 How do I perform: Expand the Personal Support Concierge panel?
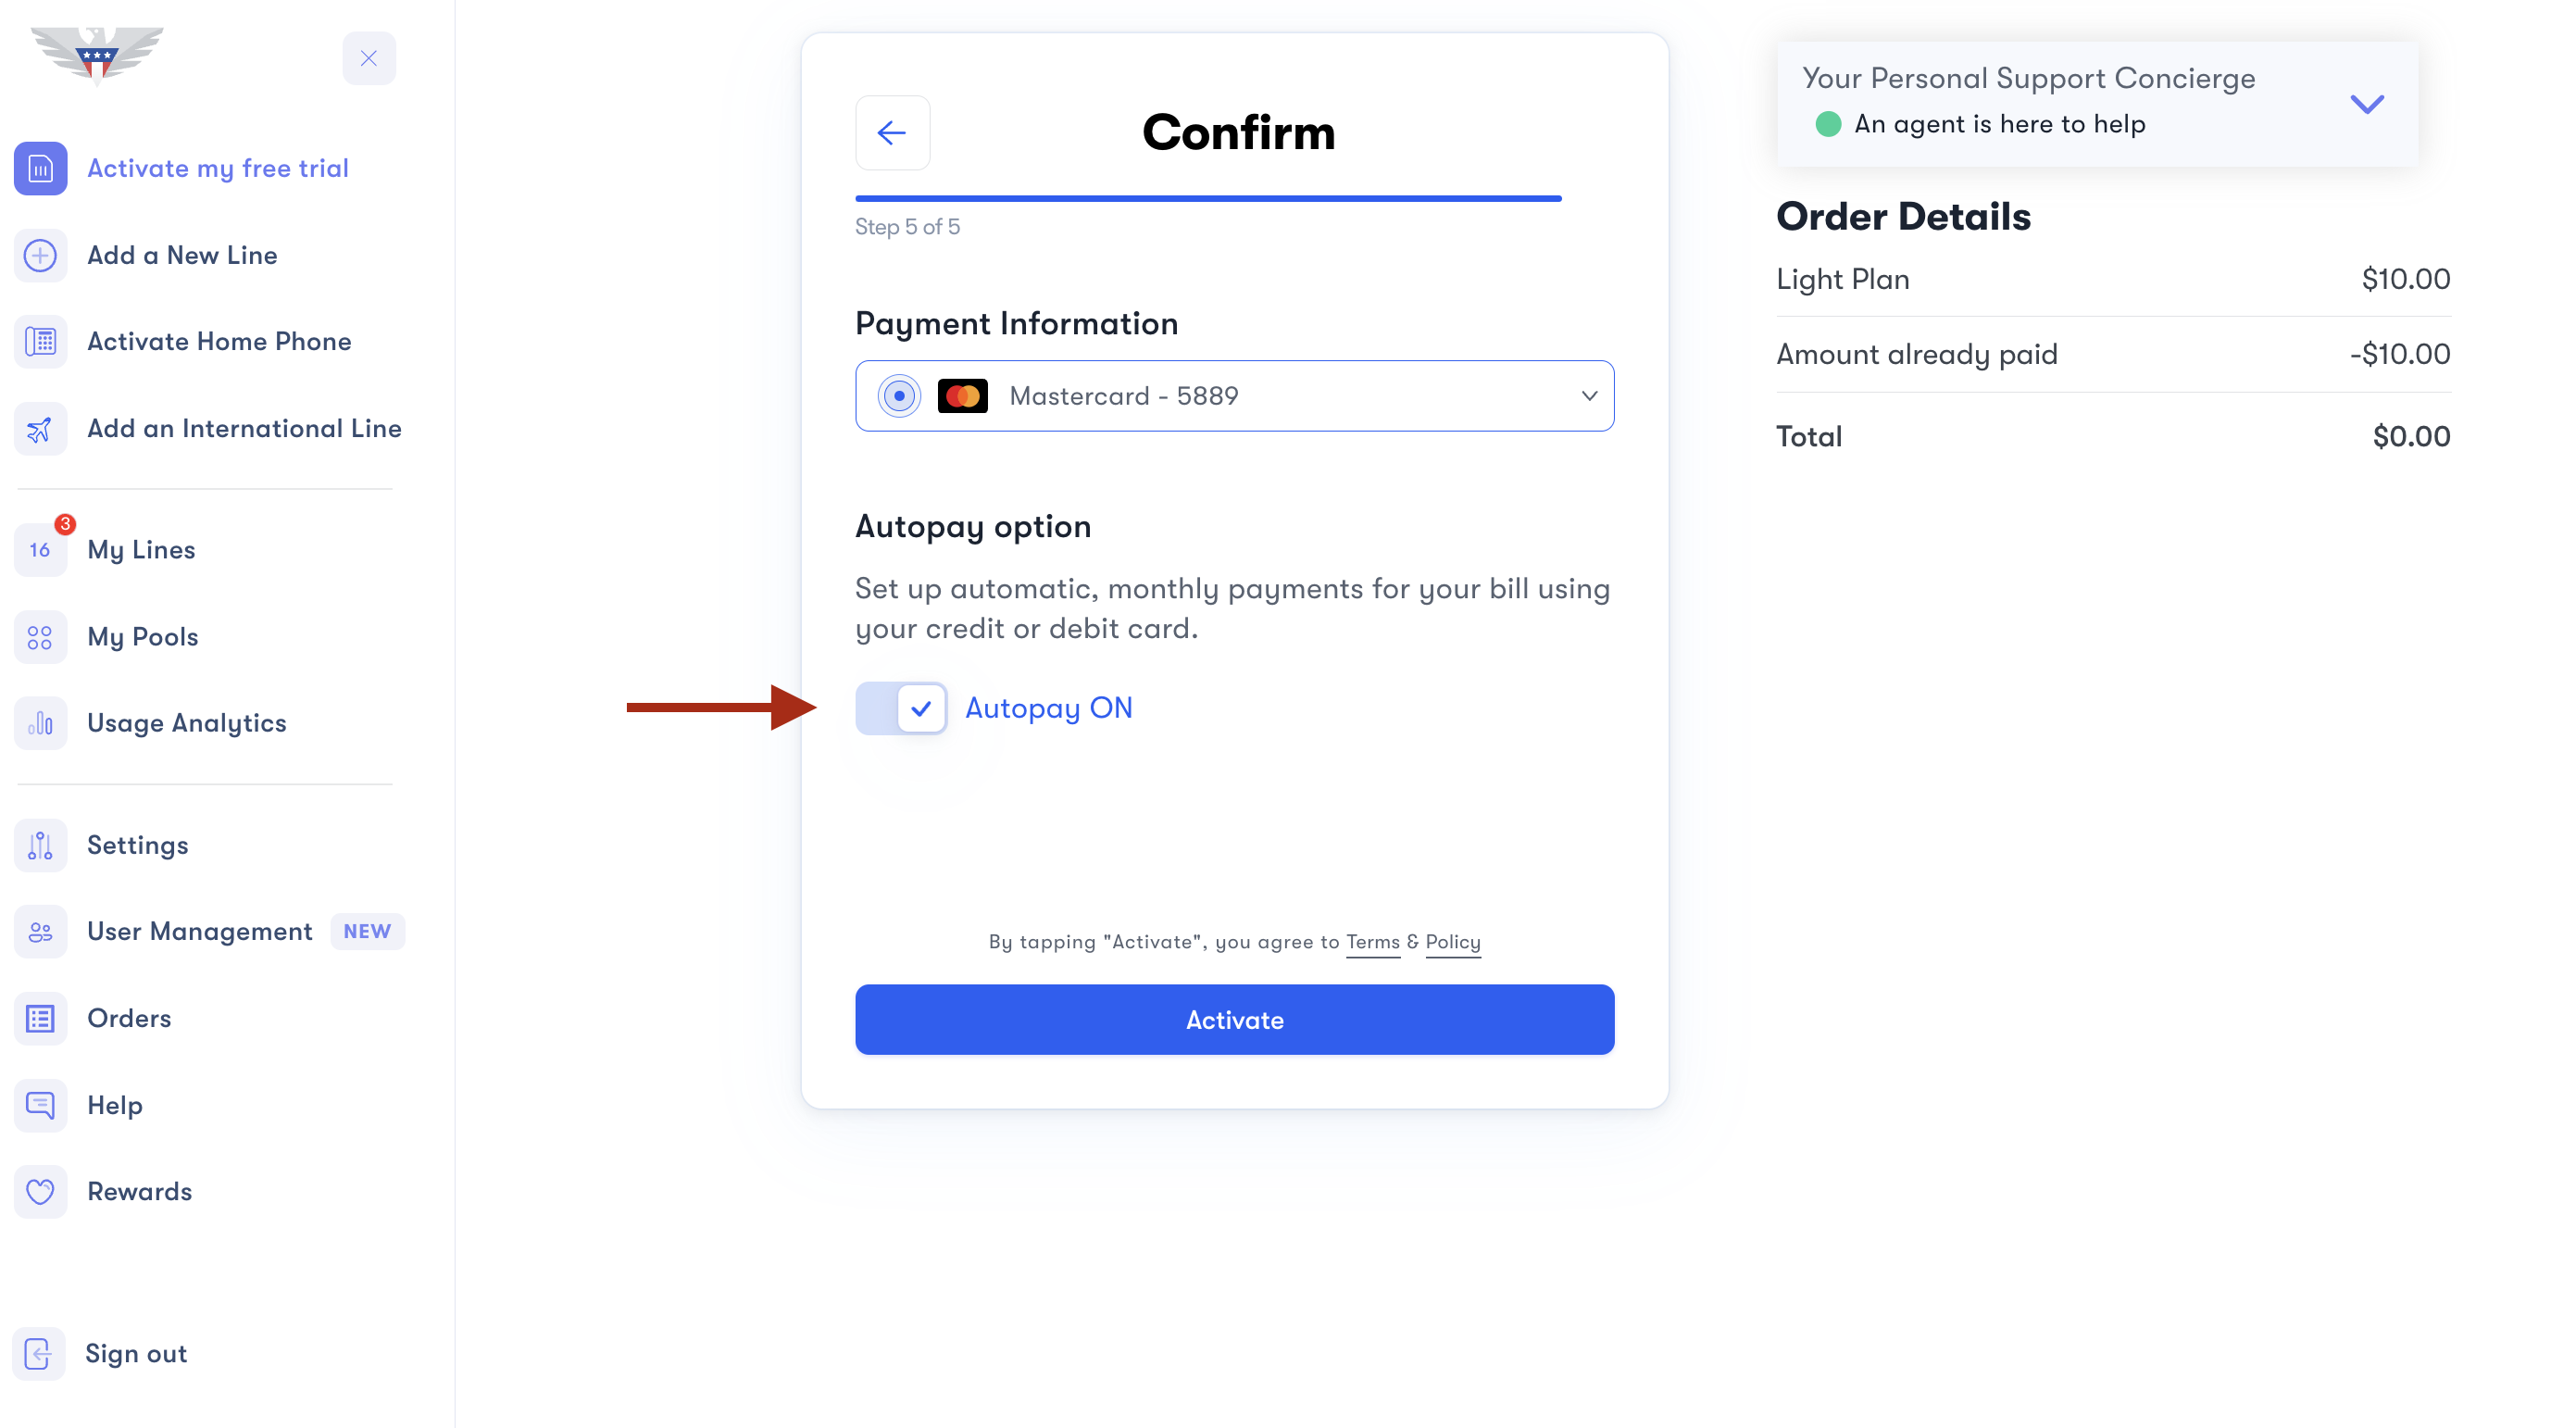tap(2366, 103)
